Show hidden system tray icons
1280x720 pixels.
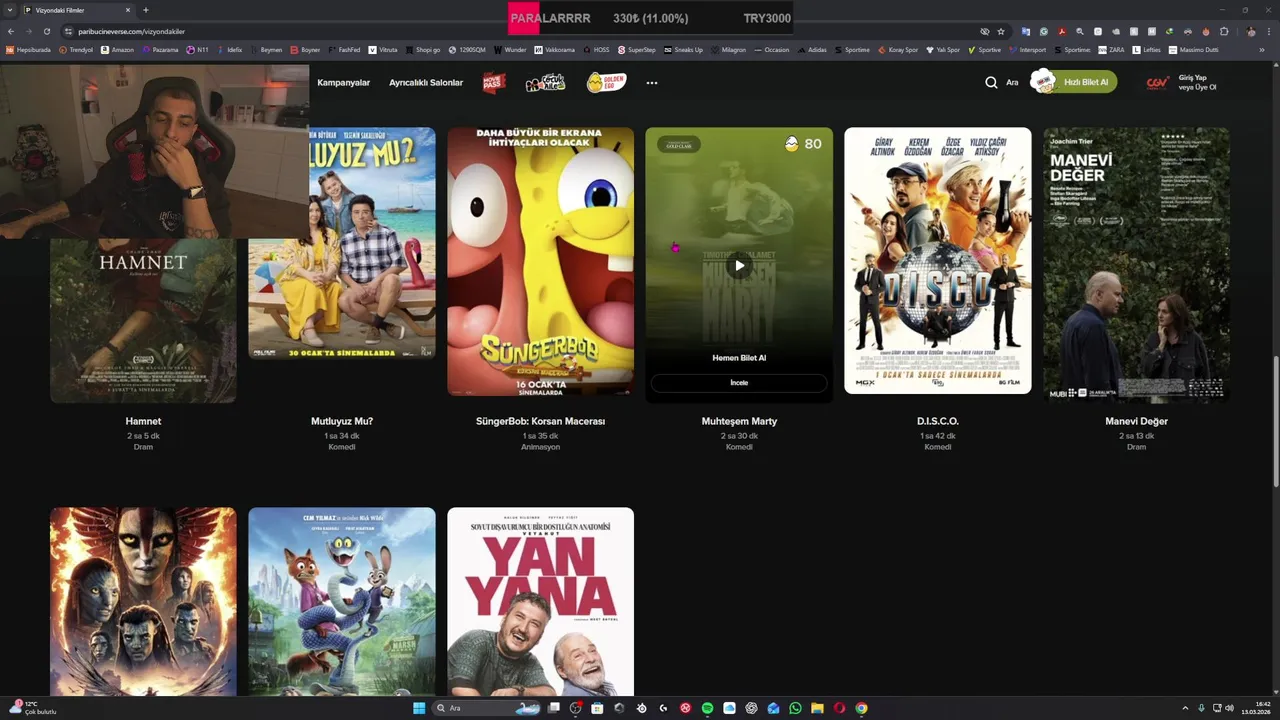pos(1185,708)
